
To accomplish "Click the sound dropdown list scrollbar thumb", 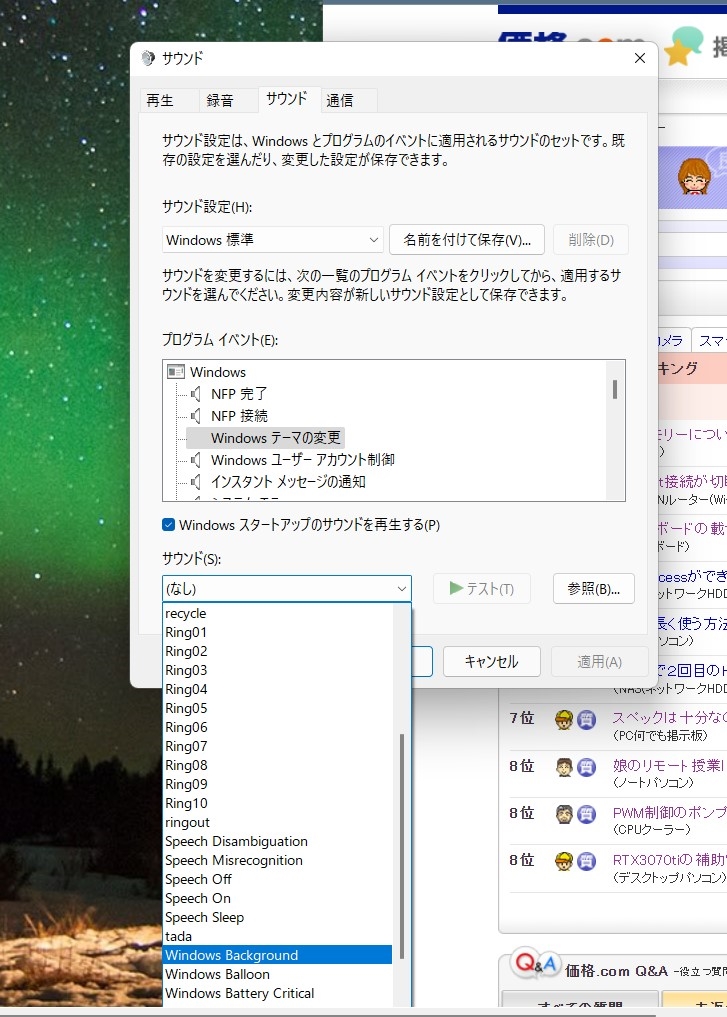I will [402, 846].
